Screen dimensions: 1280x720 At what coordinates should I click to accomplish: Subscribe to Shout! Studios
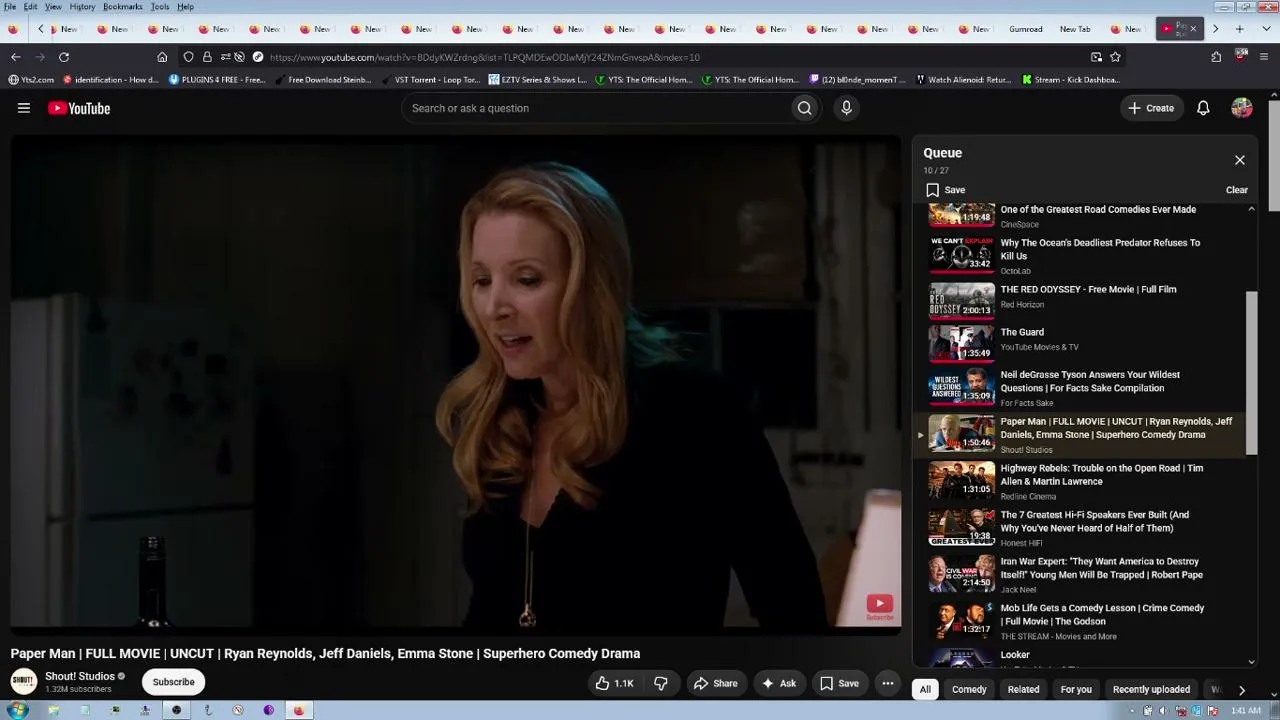pos(173,682)
